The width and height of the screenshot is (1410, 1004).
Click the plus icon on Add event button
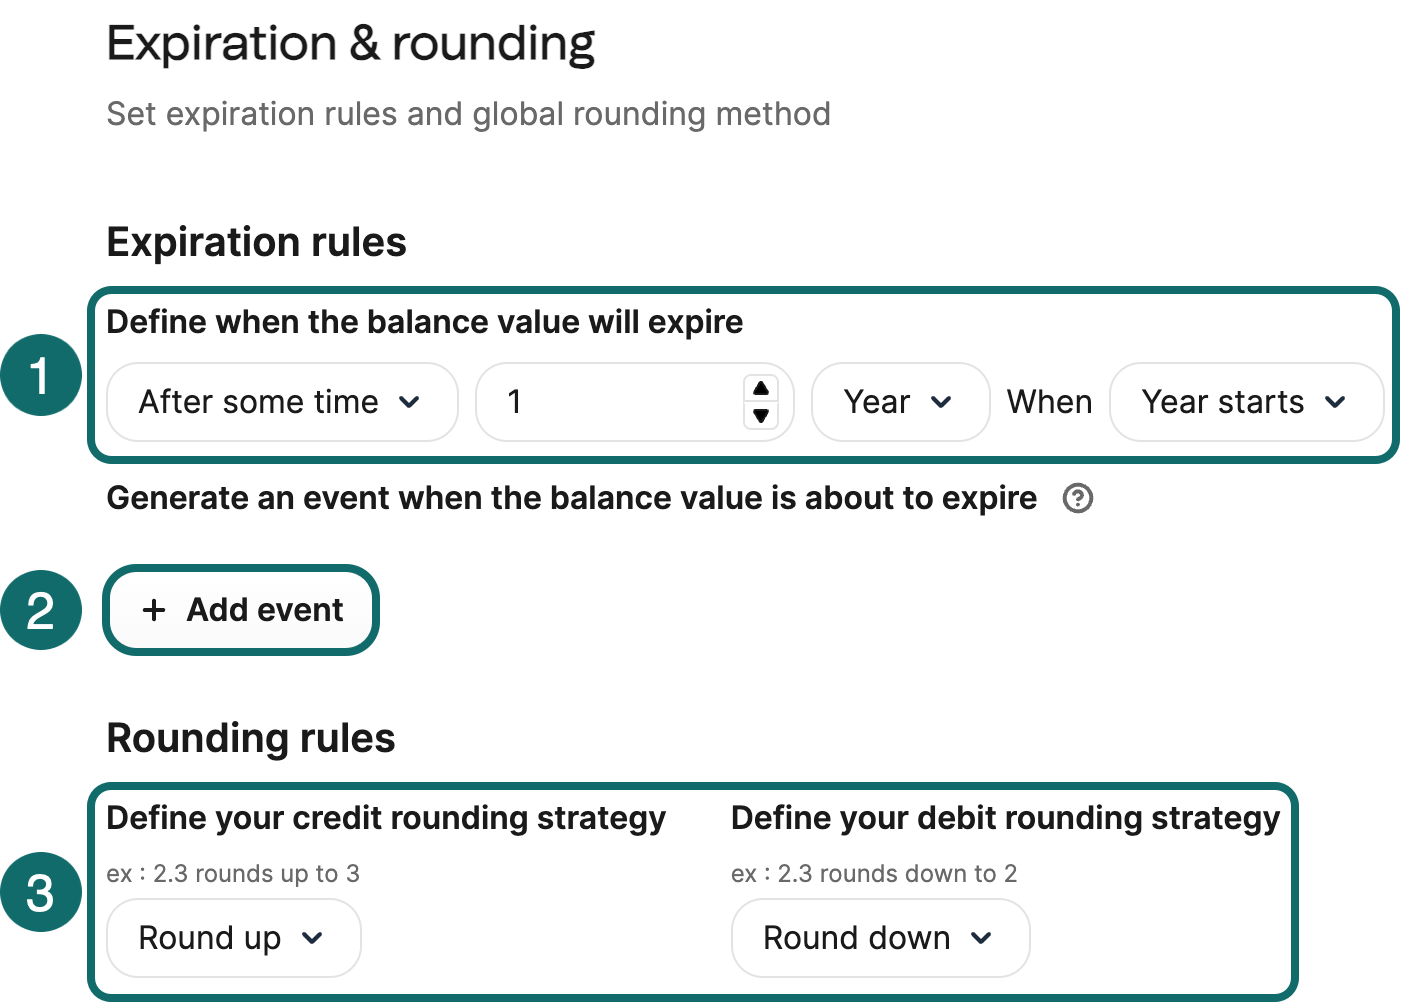(153, 610)
